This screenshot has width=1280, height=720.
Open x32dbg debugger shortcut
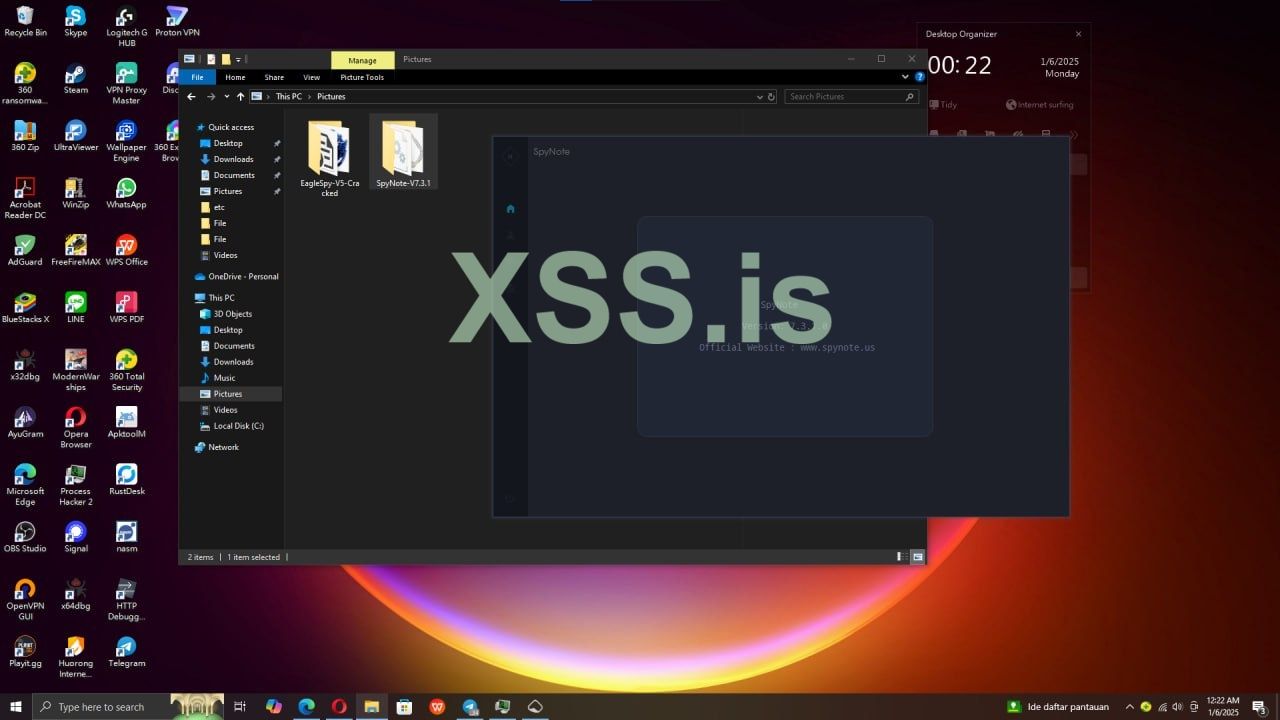click(x=25, y=365)
